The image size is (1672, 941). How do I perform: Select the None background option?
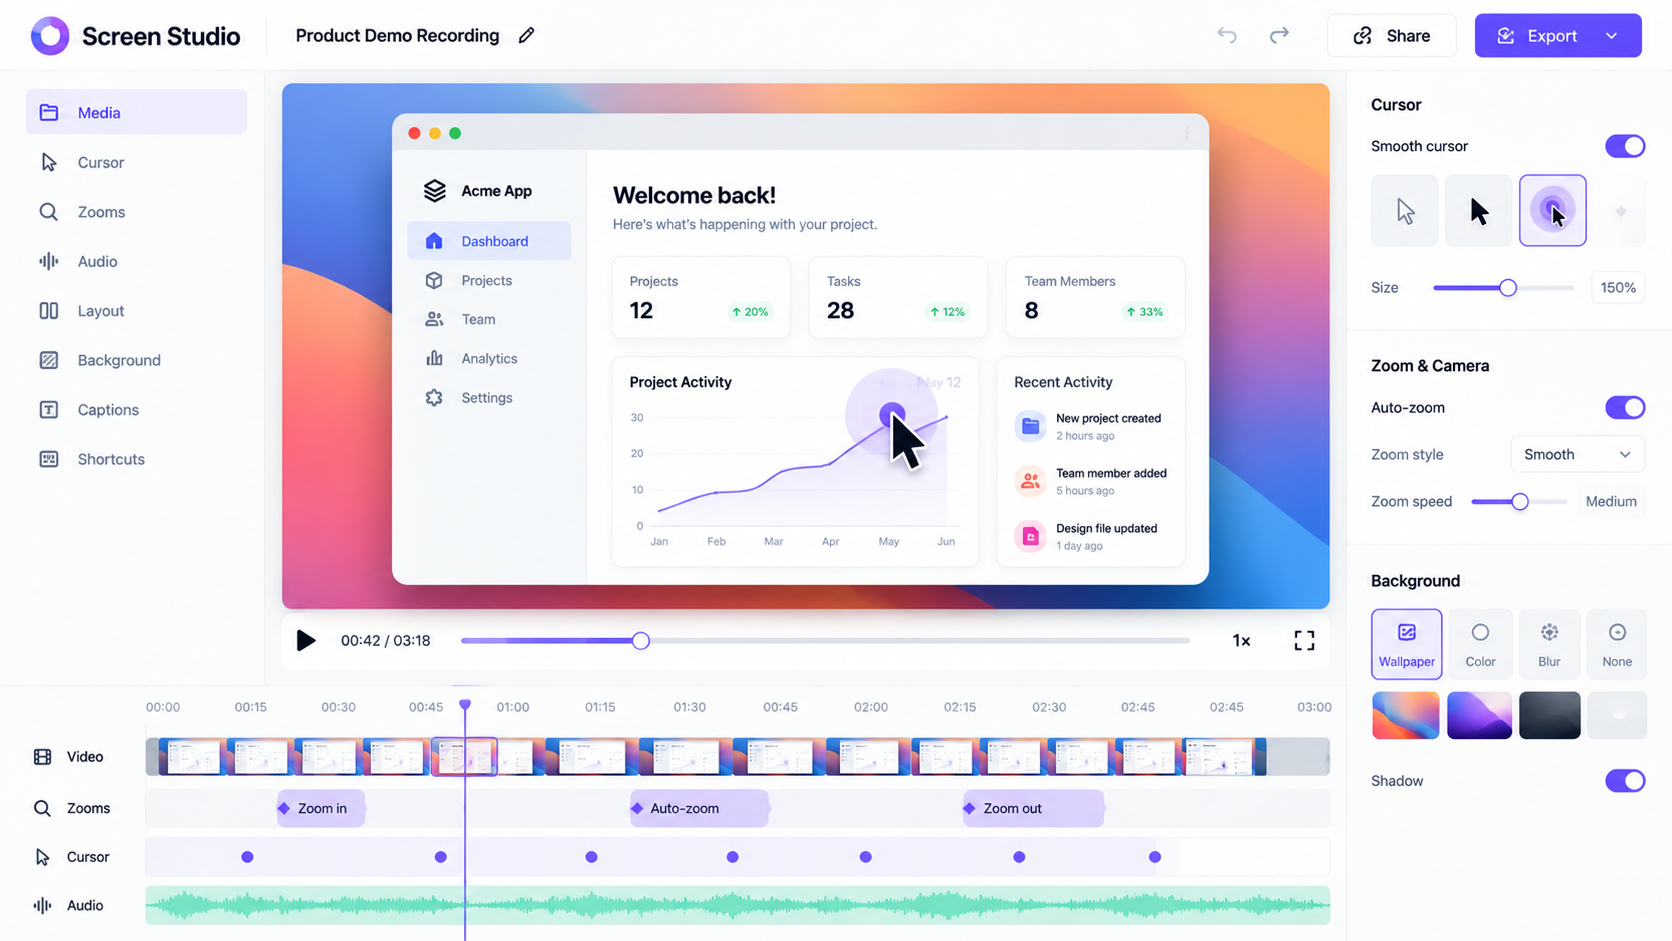coord(1617,644)
